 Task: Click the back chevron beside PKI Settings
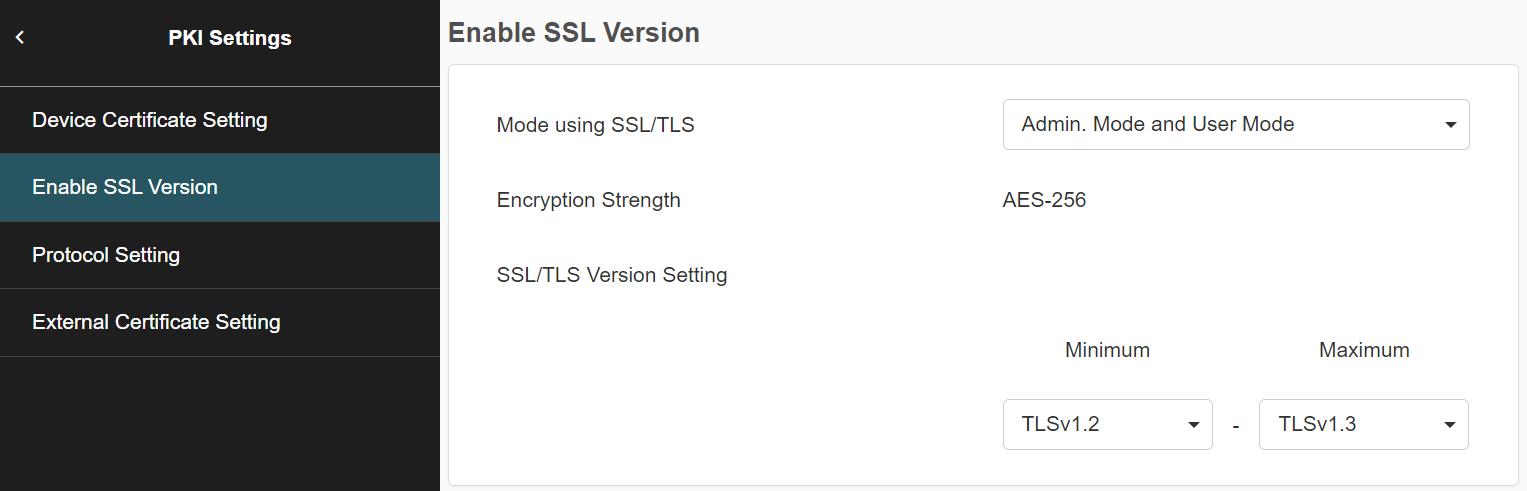(x=20, y=38)
